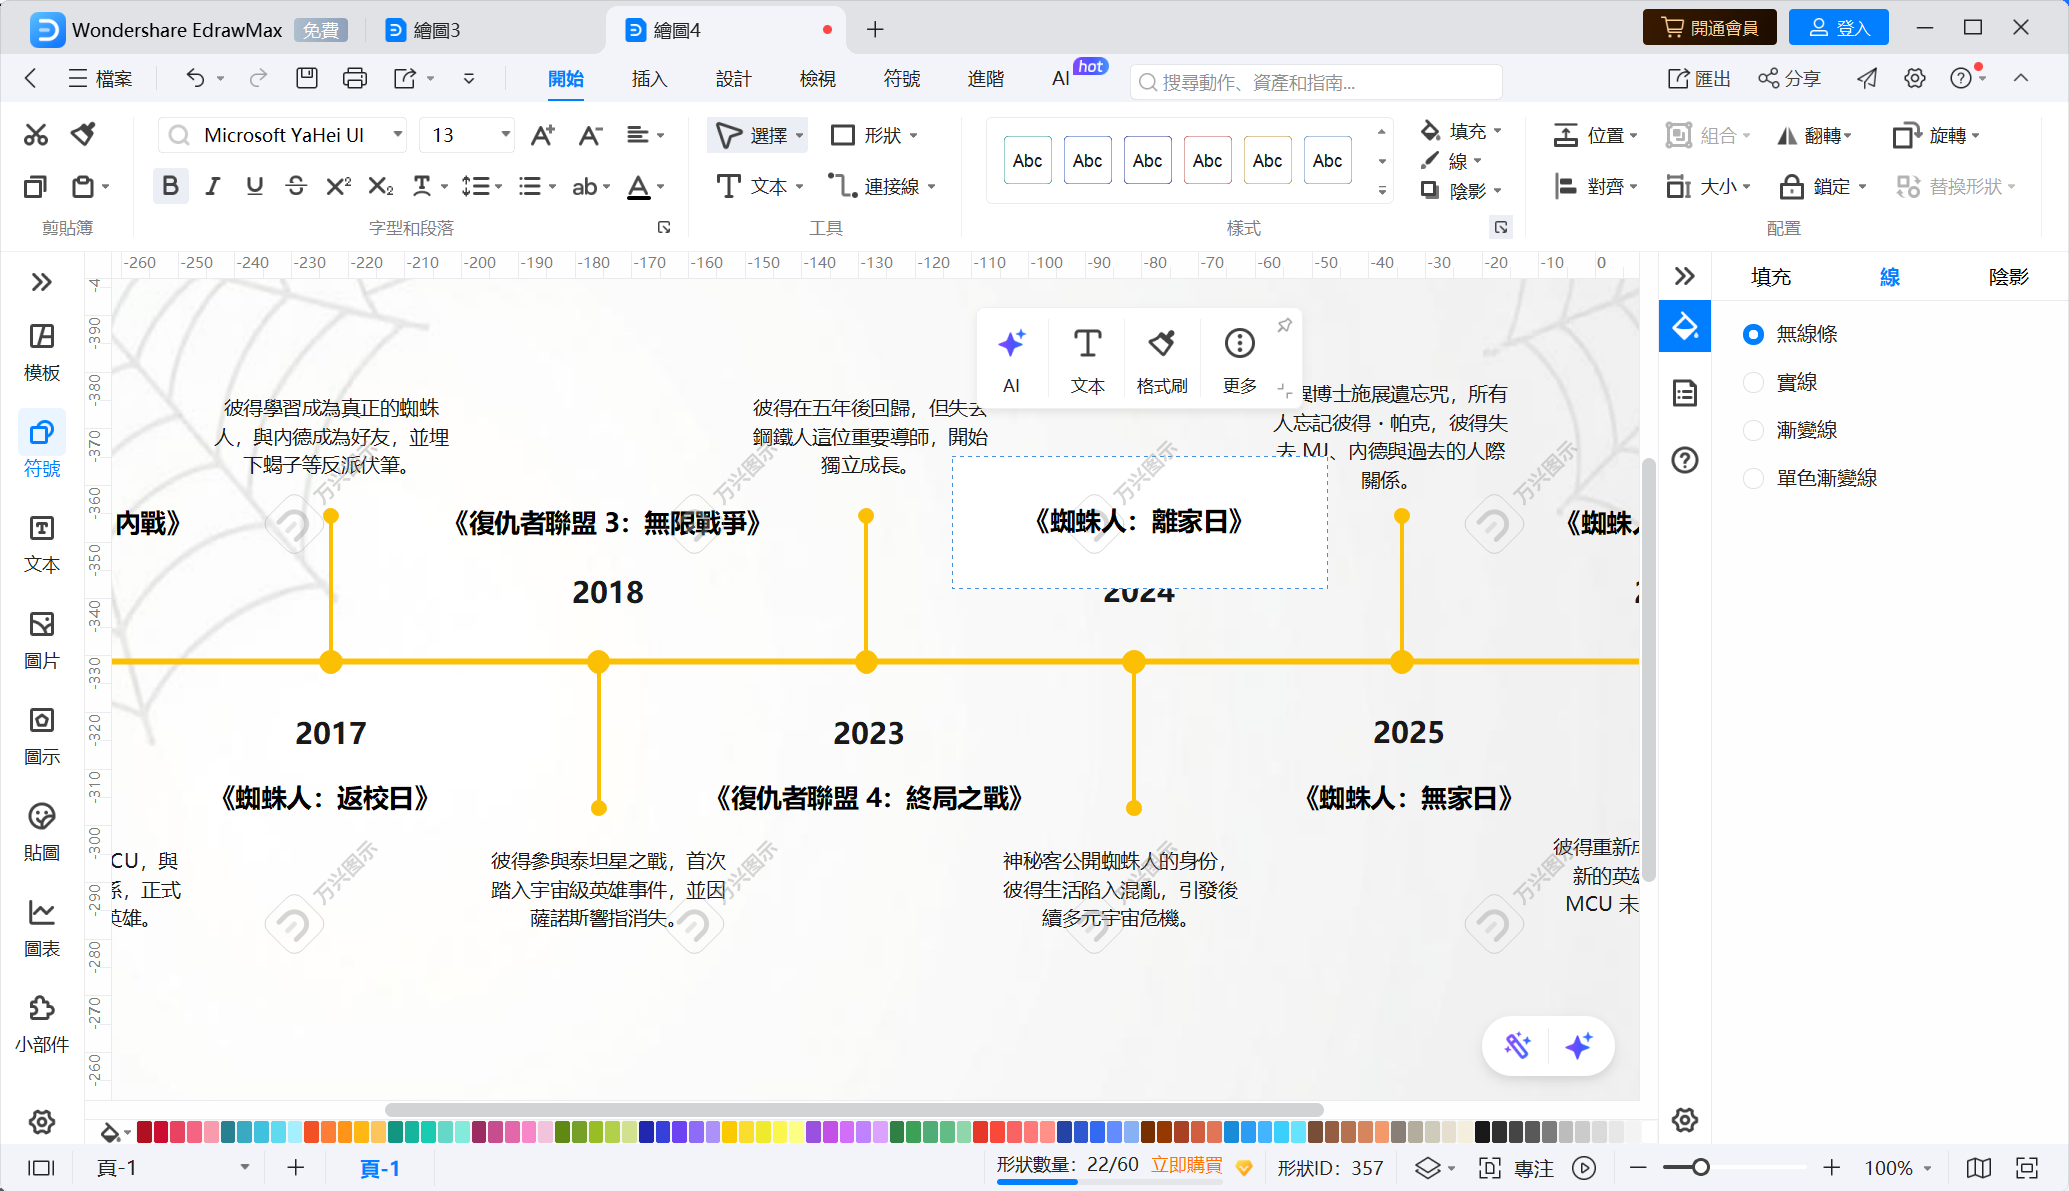Image resolution: width=2069 pixels, height=1191 pixels.
Task: Expand the Fill dropdown in ribbon
Action: (x=1497, y=131)
